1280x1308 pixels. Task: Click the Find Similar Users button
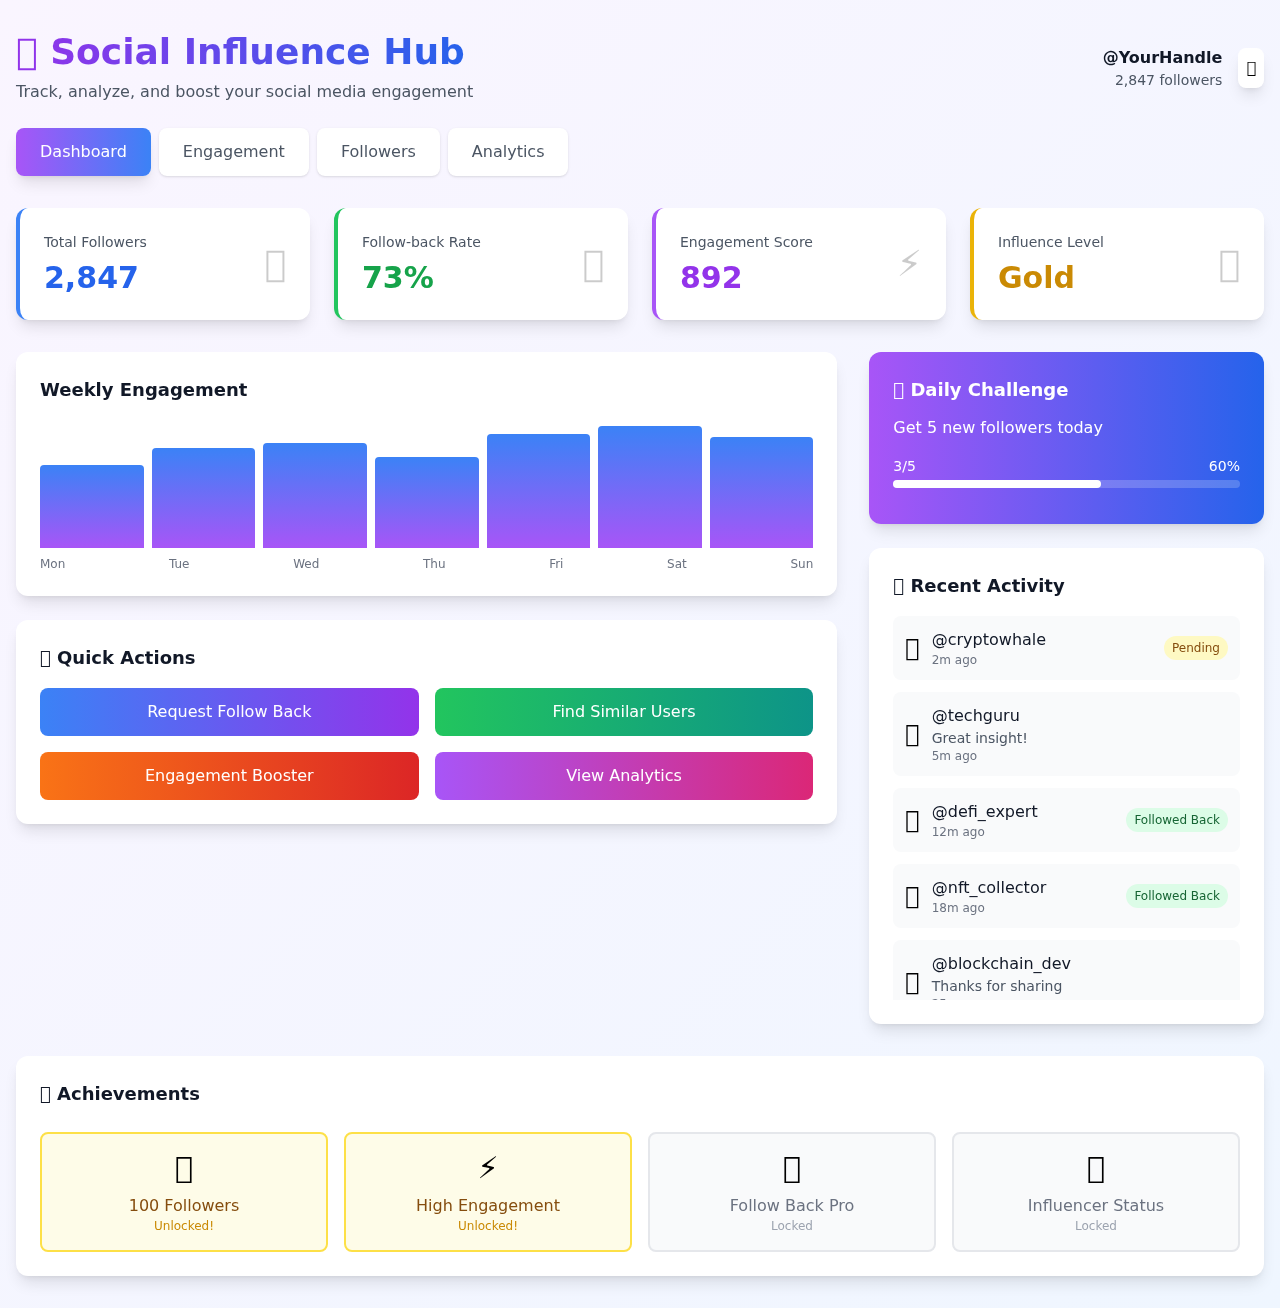pos(623,711)
